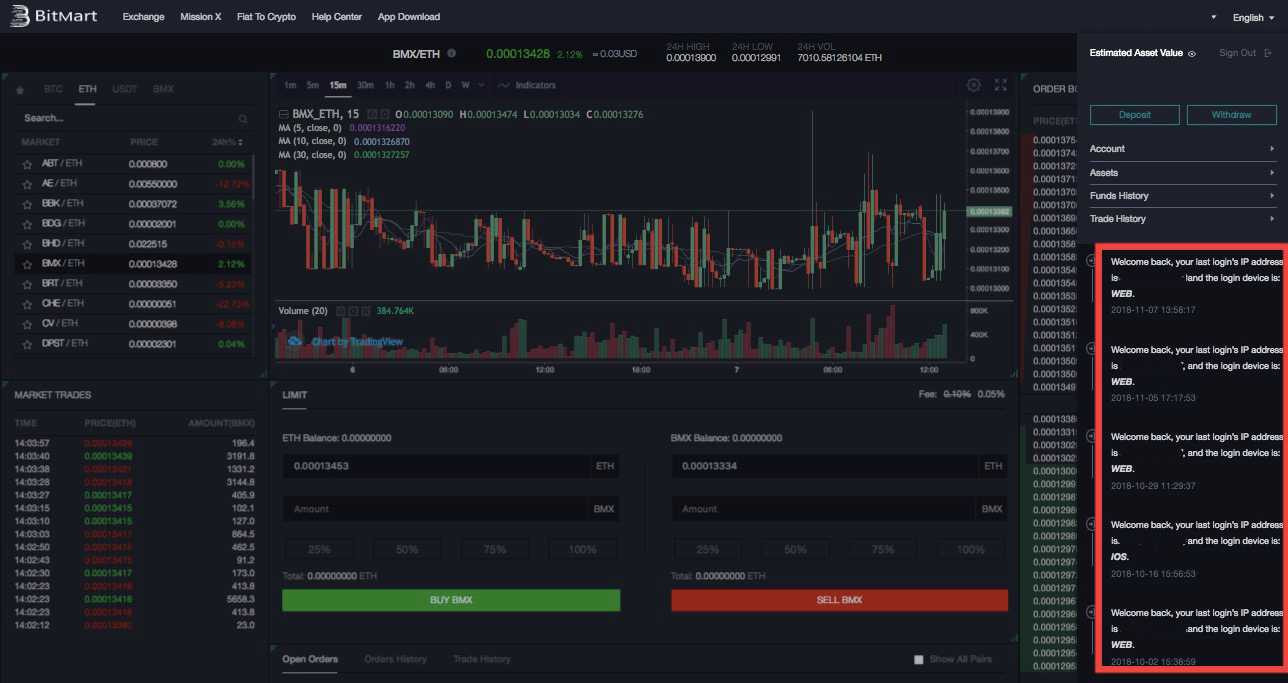Favorite the BHD / ETH pair star
Image resolution: width=1288 pixels, height=683 pixels.
point(27,244)
